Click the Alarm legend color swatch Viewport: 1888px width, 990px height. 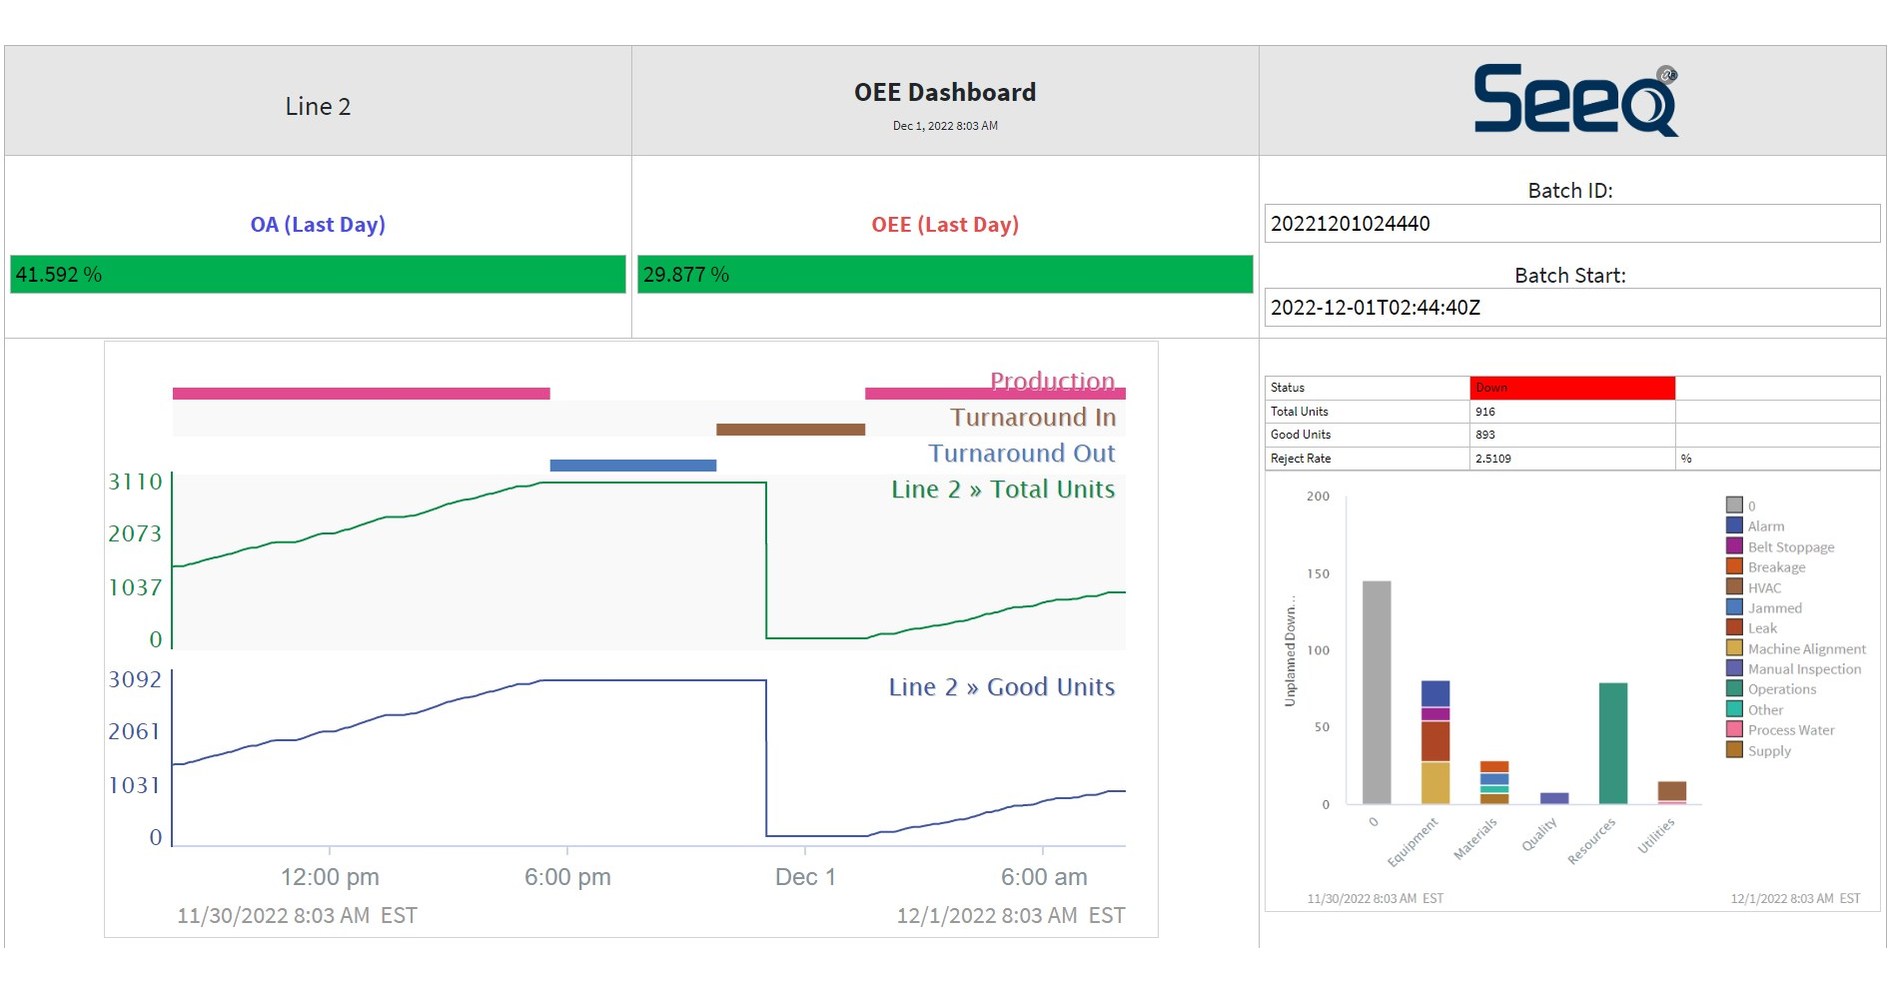(1734, 526)
